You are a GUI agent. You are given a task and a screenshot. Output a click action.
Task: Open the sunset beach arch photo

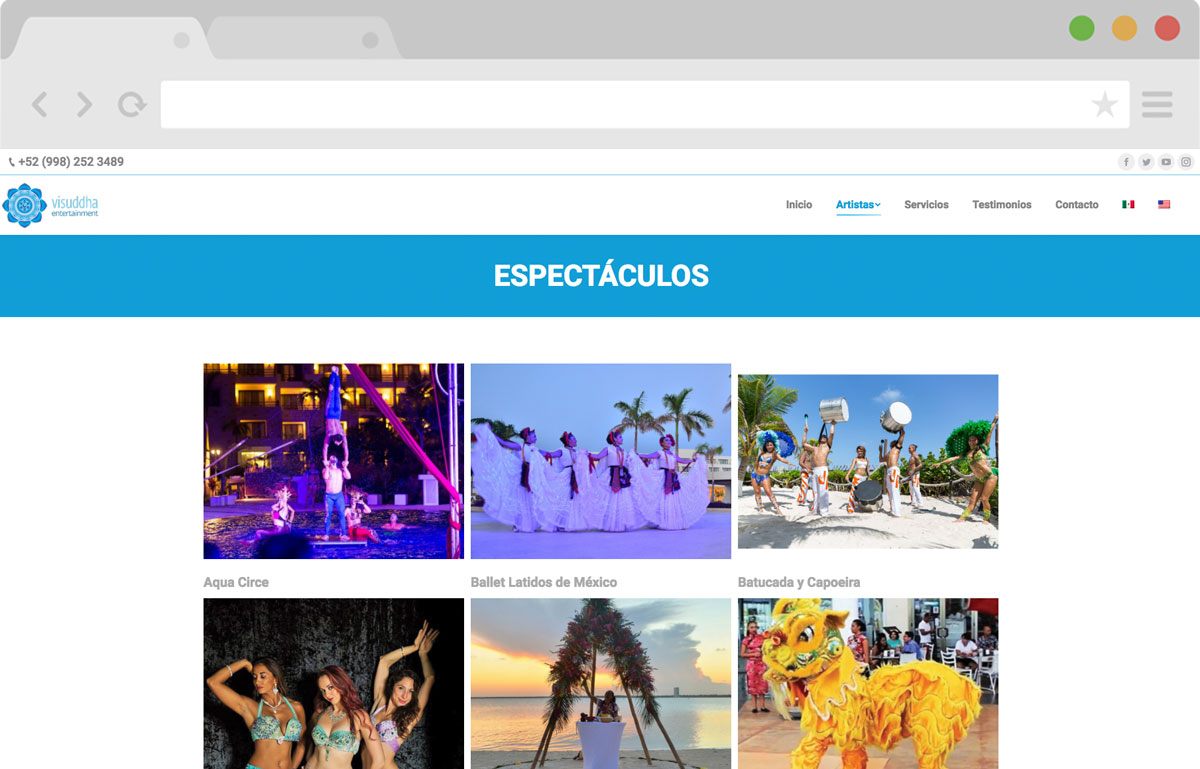coord(601,684)
